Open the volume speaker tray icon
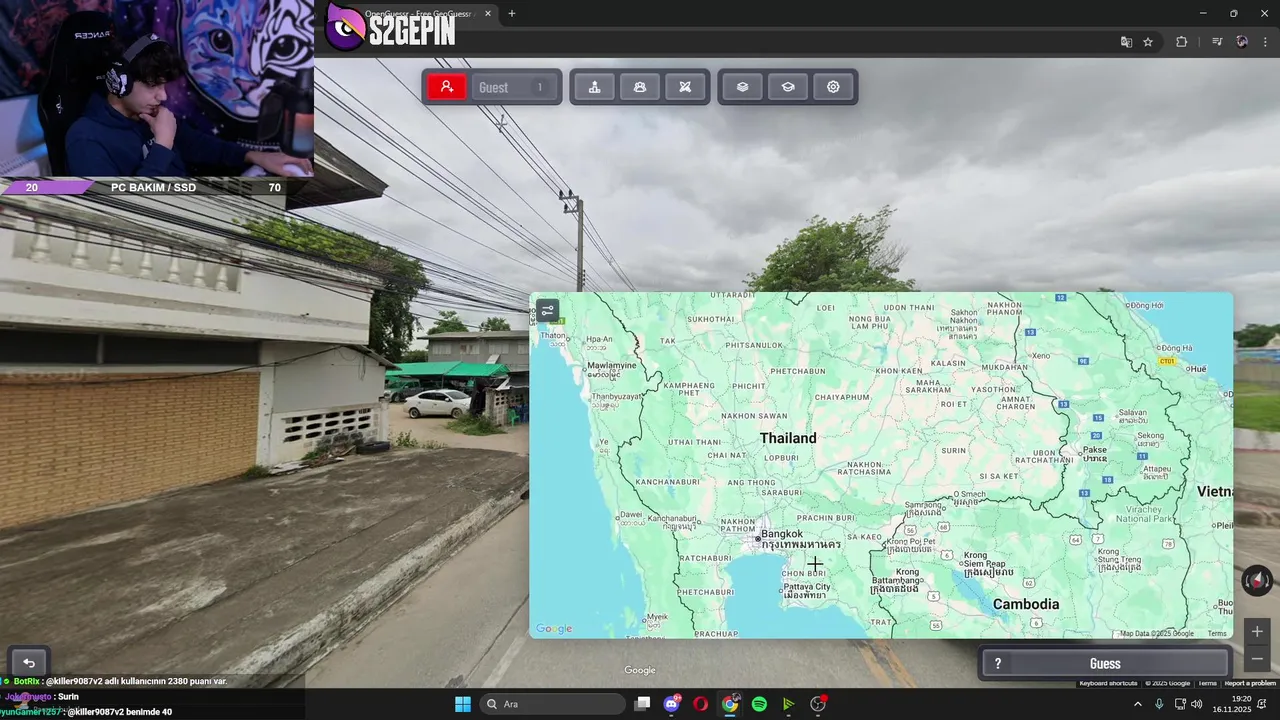Image resolution: width=1280 pixels, height=720 pixels. click(1196, 704)
